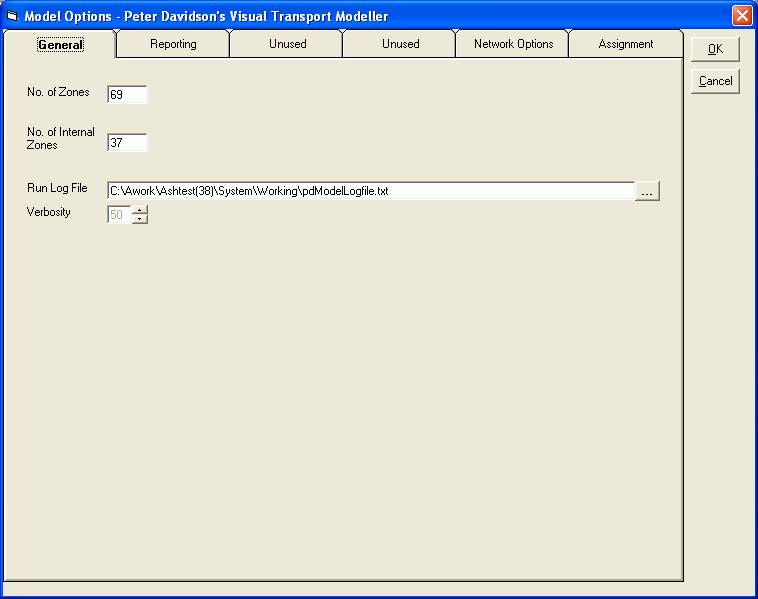This screenshot has height=599, width=758.
Task: Decrease Verbosity with the down arrow
Action: [140, 219]
